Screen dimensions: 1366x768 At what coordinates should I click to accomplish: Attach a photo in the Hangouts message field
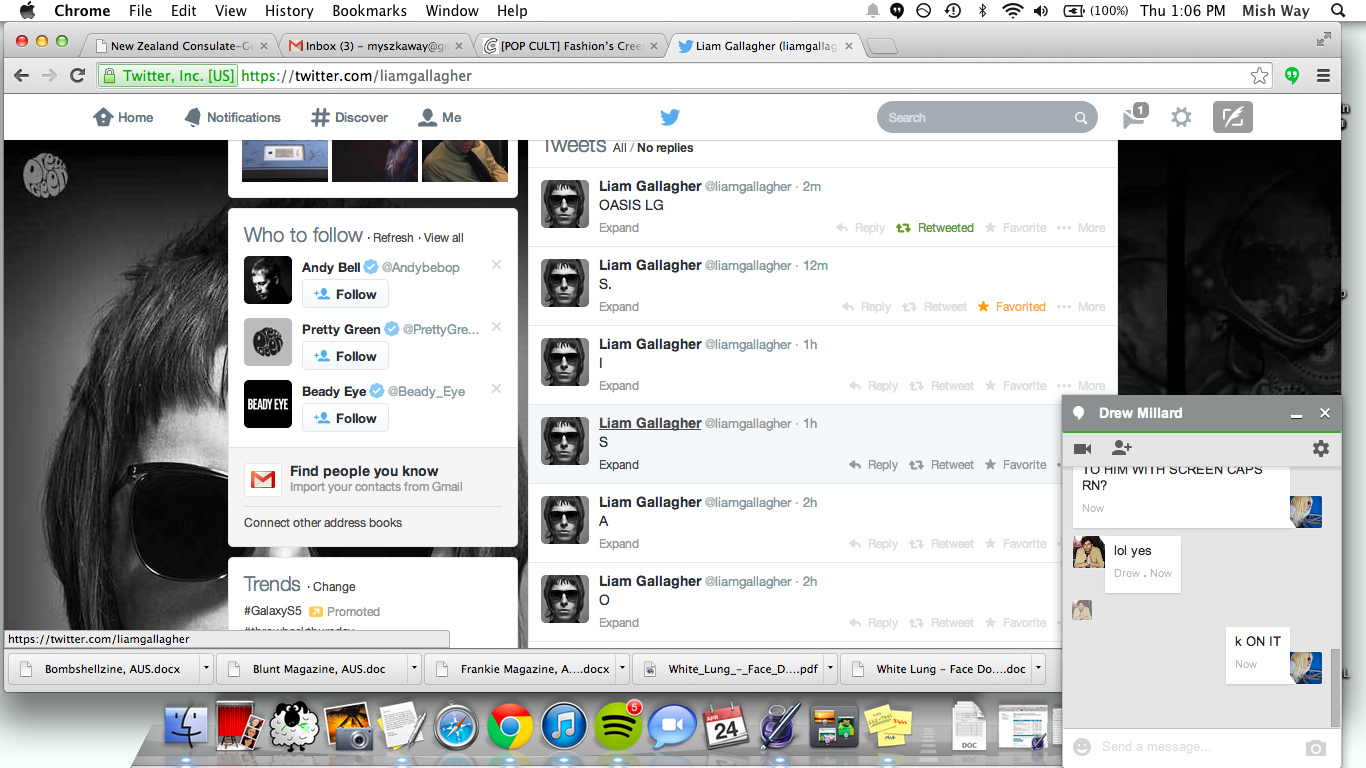click(1315, 746)
